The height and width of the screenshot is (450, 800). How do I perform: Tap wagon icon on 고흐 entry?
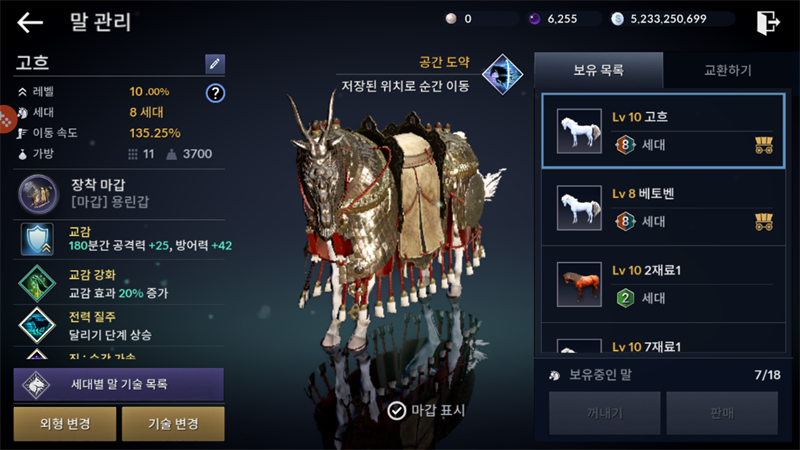[764, 145]
